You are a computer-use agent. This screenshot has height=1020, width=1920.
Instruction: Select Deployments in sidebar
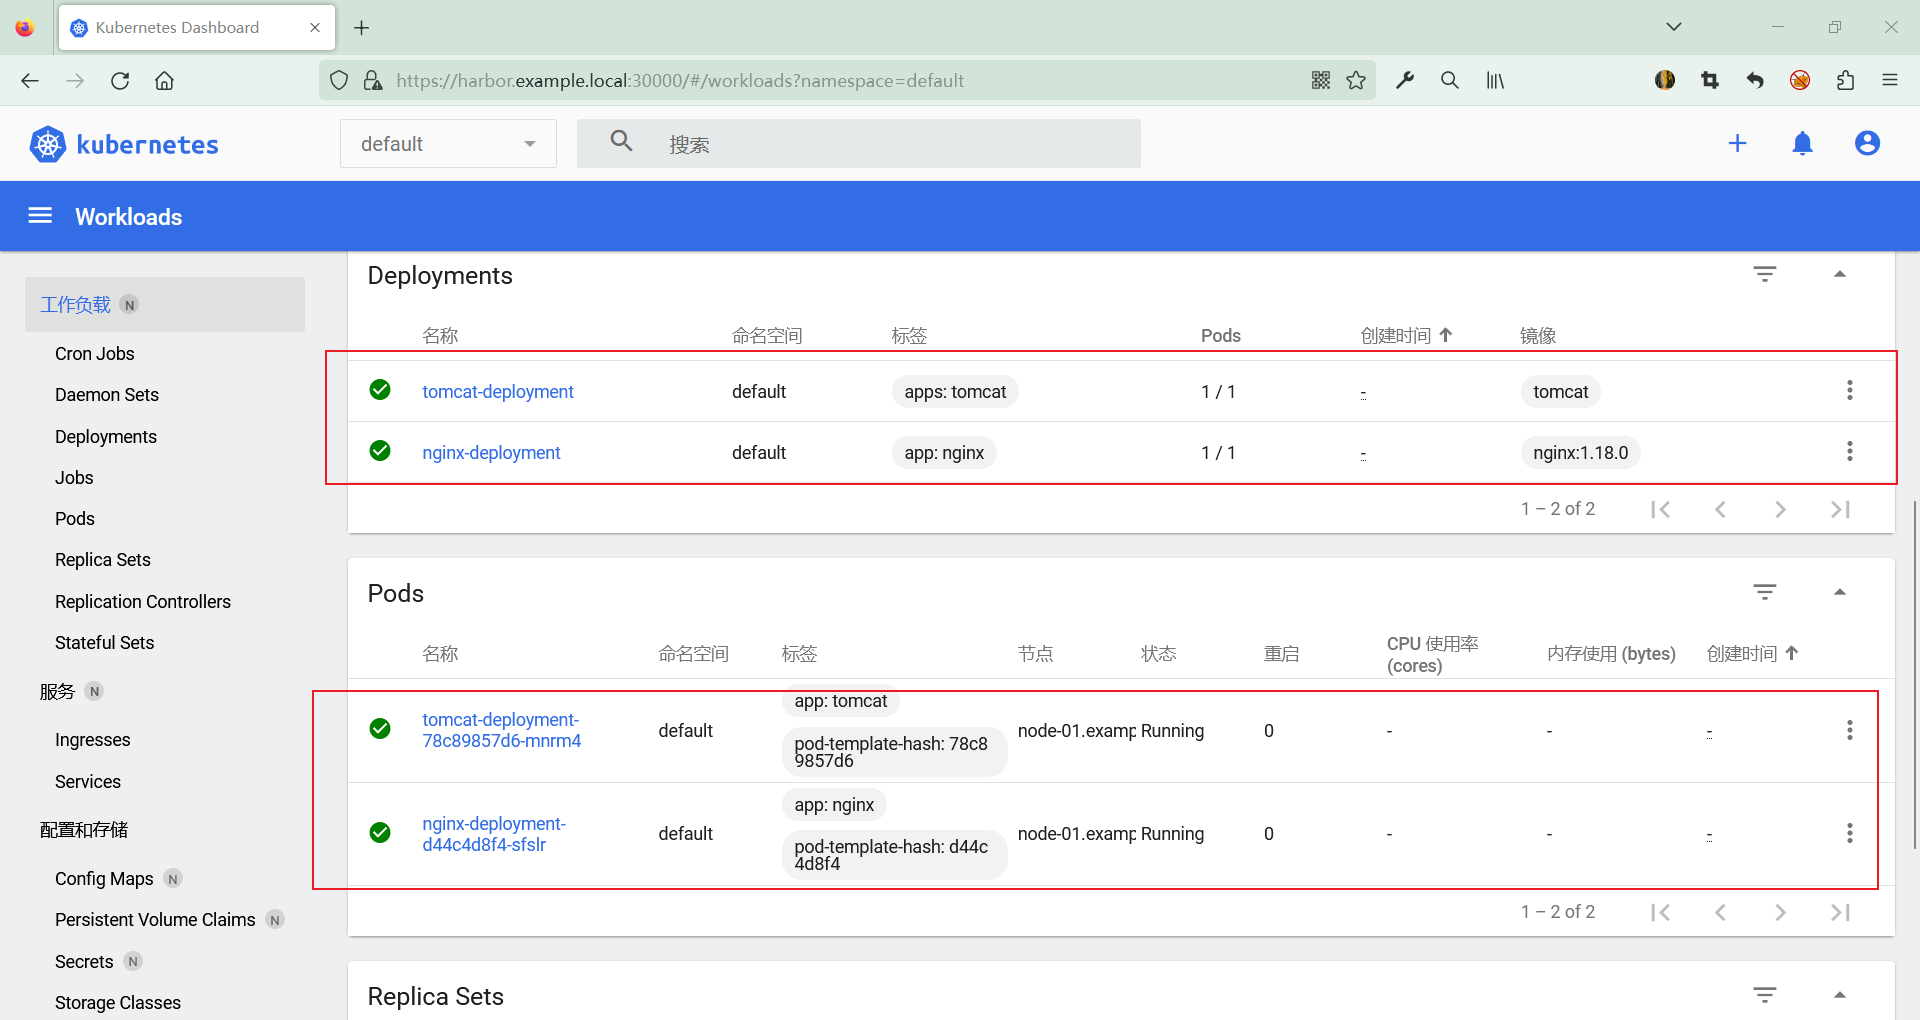106,436
